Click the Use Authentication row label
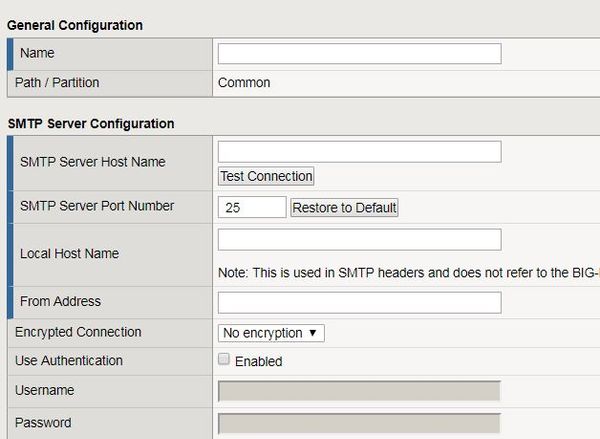This screenshot has height=439, width=600. pyautogui.click(x=69, y=360)
